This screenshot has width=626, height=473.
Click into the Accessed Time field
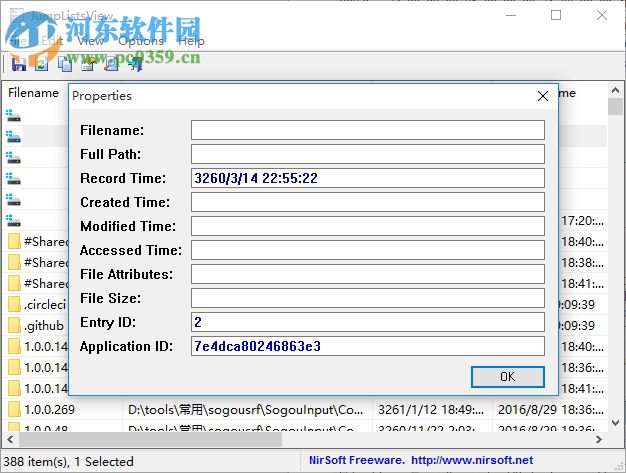click(x=368, y=250)
